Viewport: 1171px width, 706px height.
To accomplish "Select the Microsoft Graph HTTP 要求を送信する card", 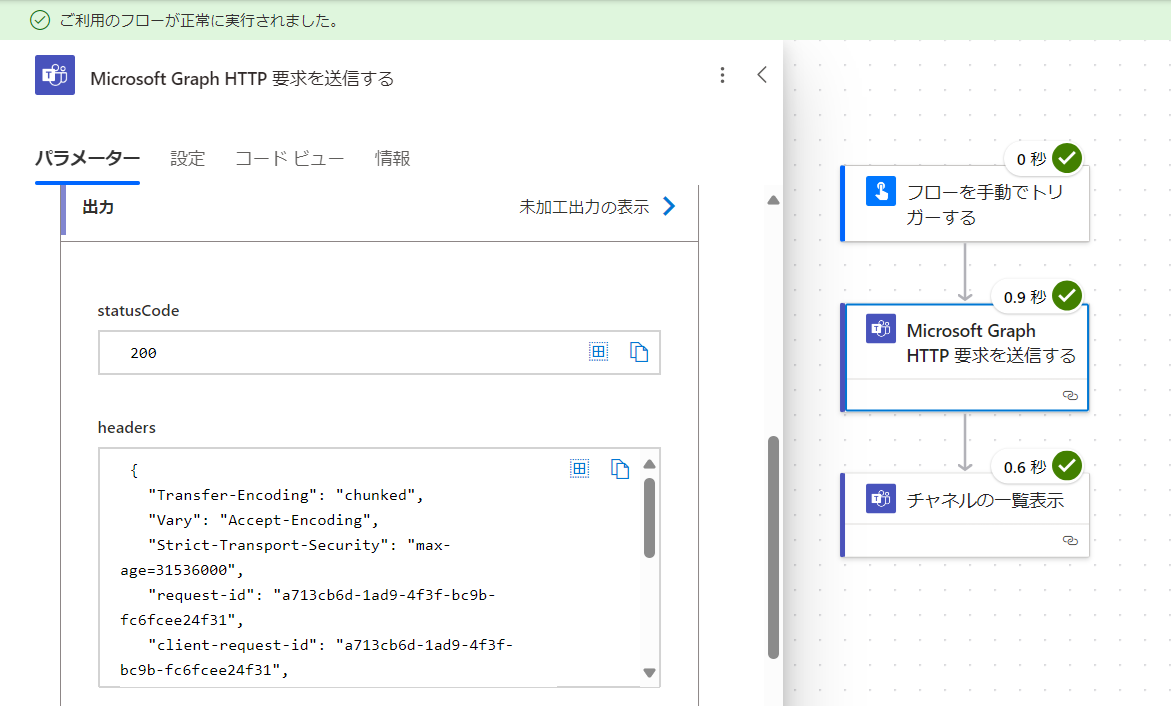I will coord(965,357).
